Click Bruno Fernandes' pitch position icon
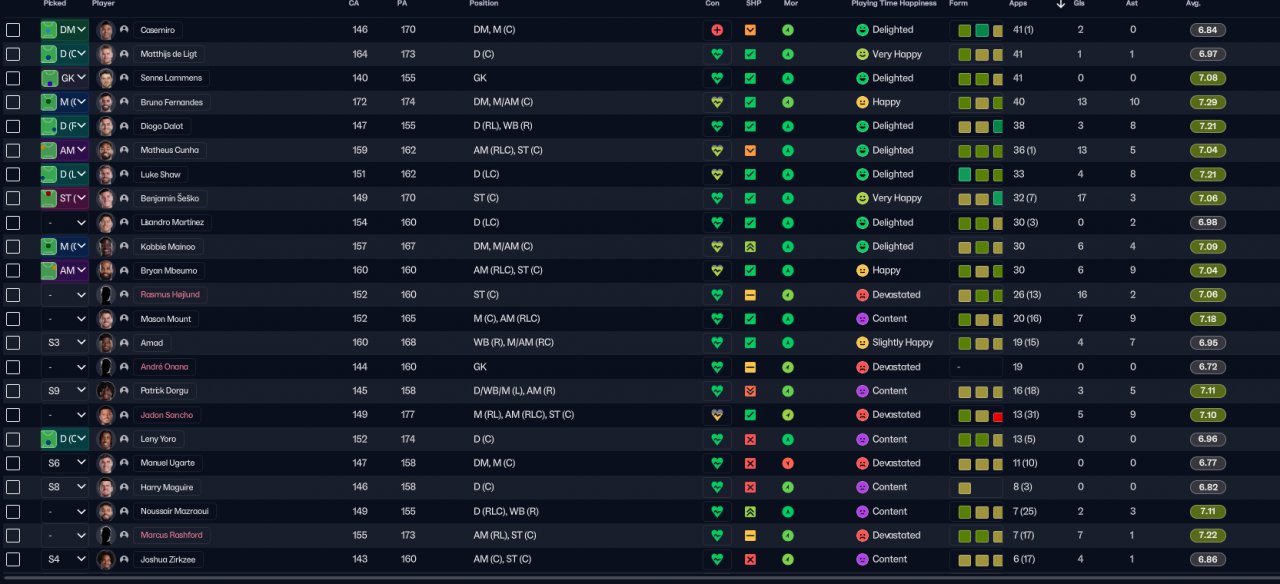This screenshot has width=1280, height=584. (x=48, y=102)
